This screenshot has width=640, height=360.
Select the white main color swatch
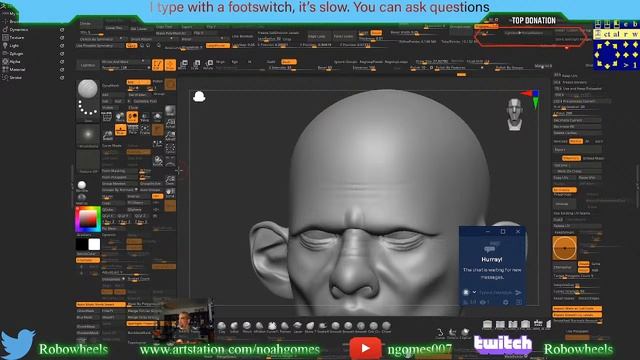tap(94, 244)
